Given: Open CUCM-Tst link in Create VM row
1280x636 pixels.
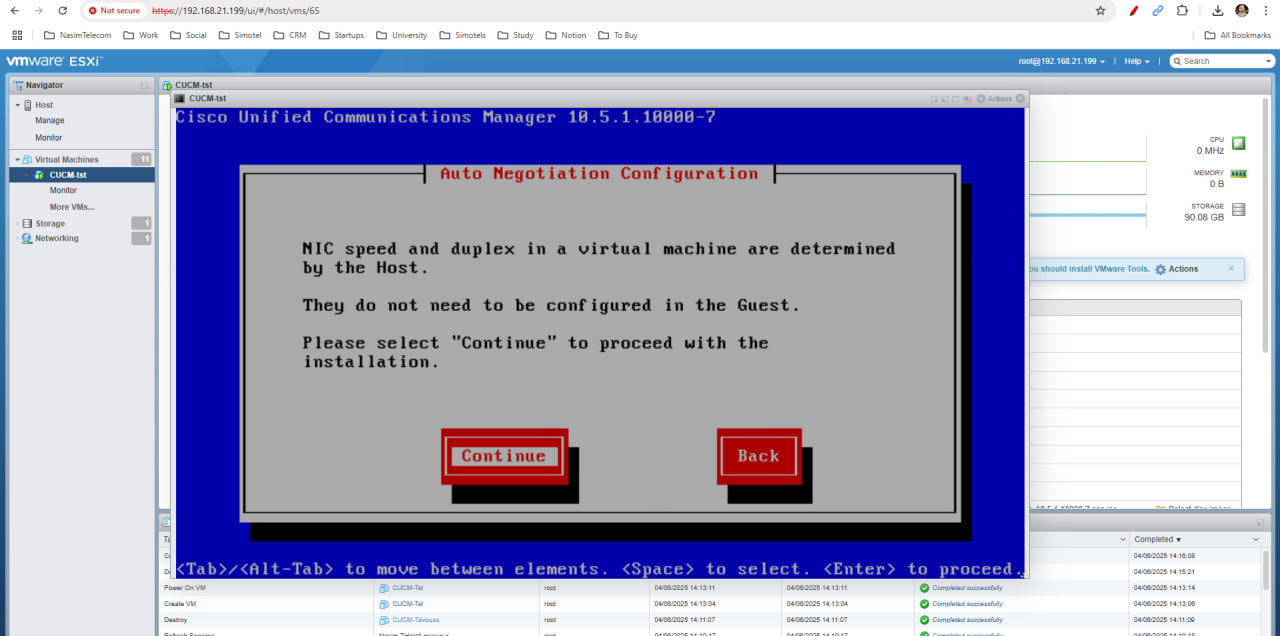Looking at the screenshot, I should (x=408, y=604).
